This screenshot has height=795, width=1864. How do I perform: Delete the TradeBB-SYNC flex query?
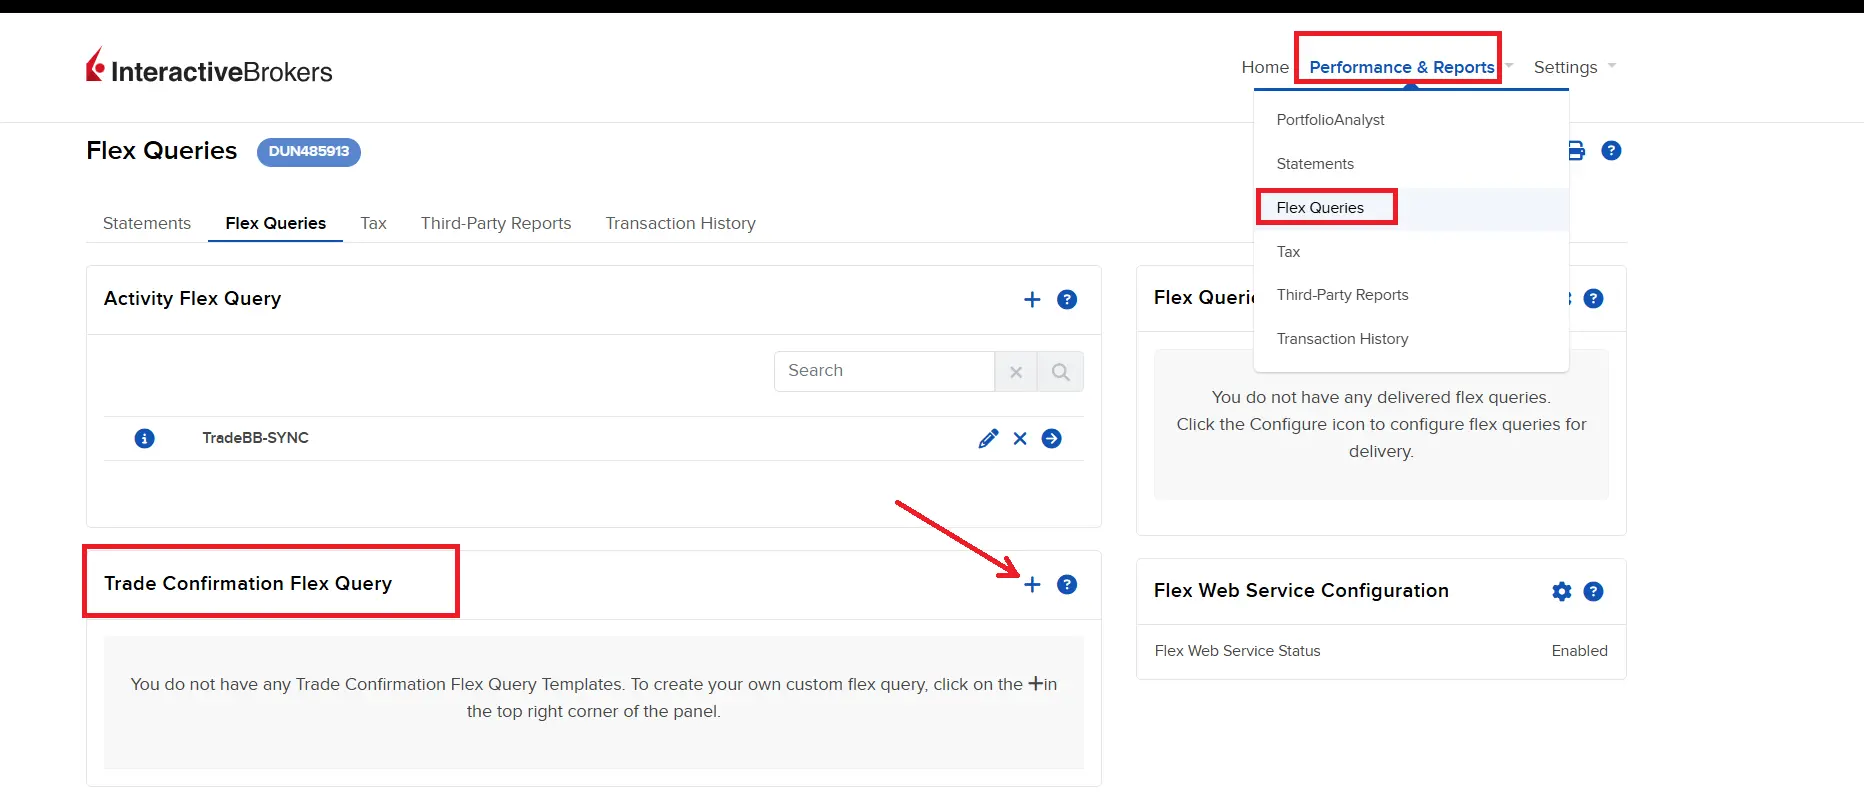1020,439
